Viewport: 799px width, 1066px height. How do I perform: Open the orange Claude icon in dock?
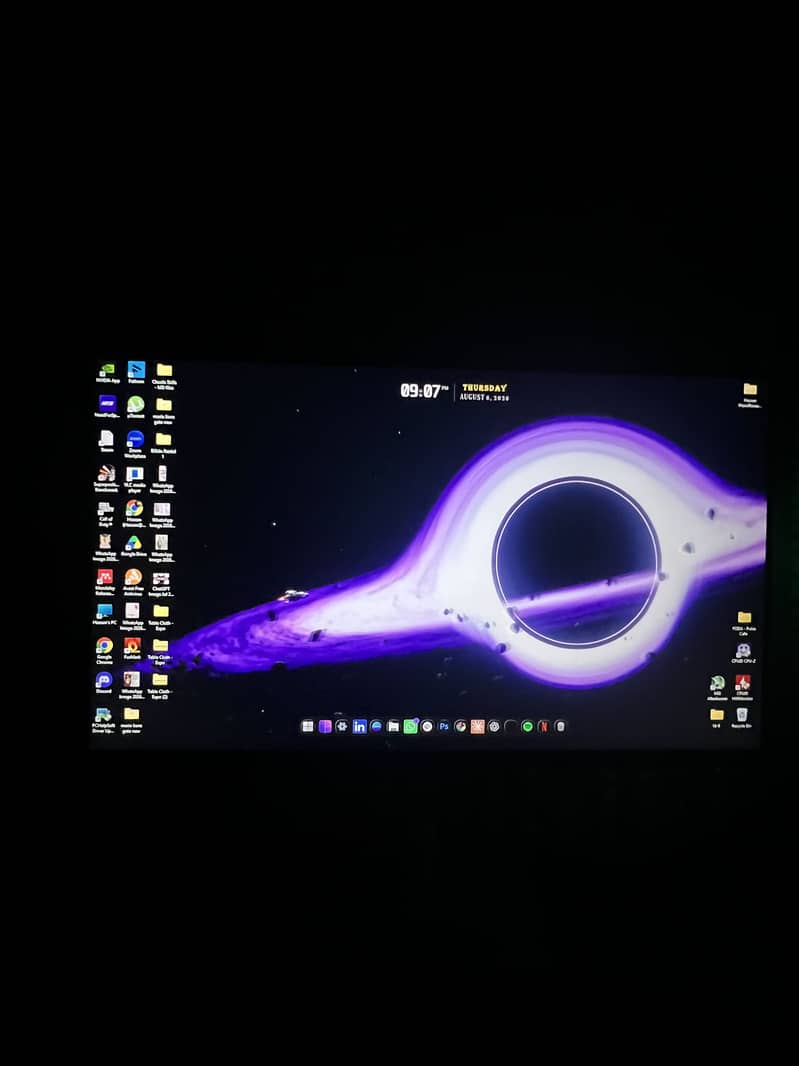(477, 727)
